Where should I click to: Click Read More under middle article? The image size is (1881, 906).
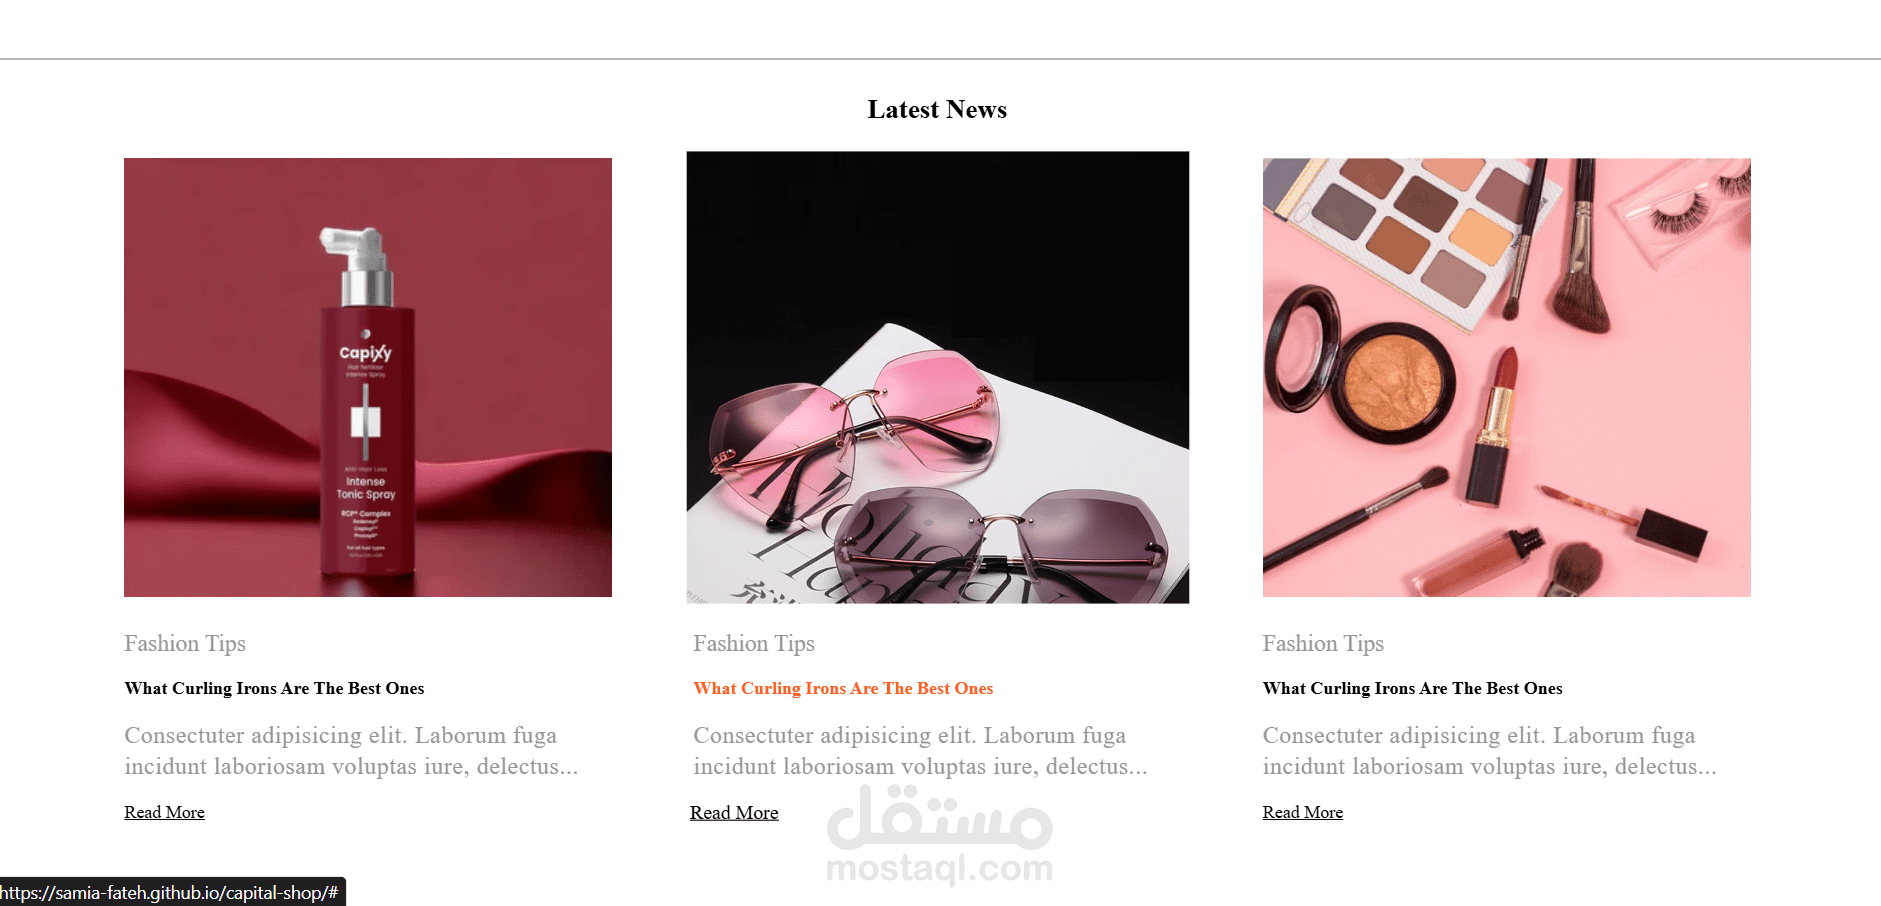pyautogui.click(x=734, y=813)
